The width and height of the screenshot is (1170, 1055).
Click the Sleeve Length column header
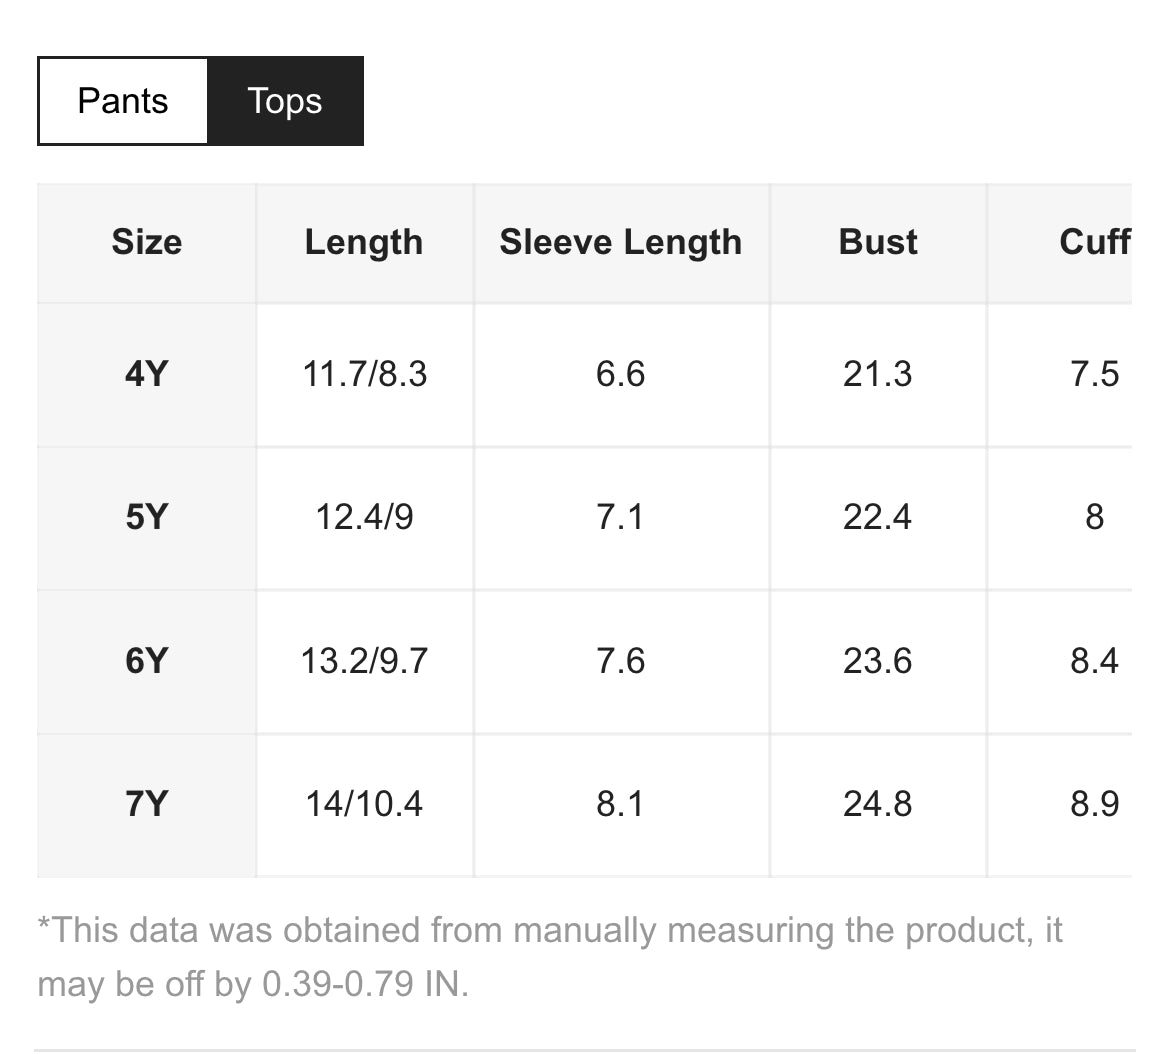pos(621,243)
